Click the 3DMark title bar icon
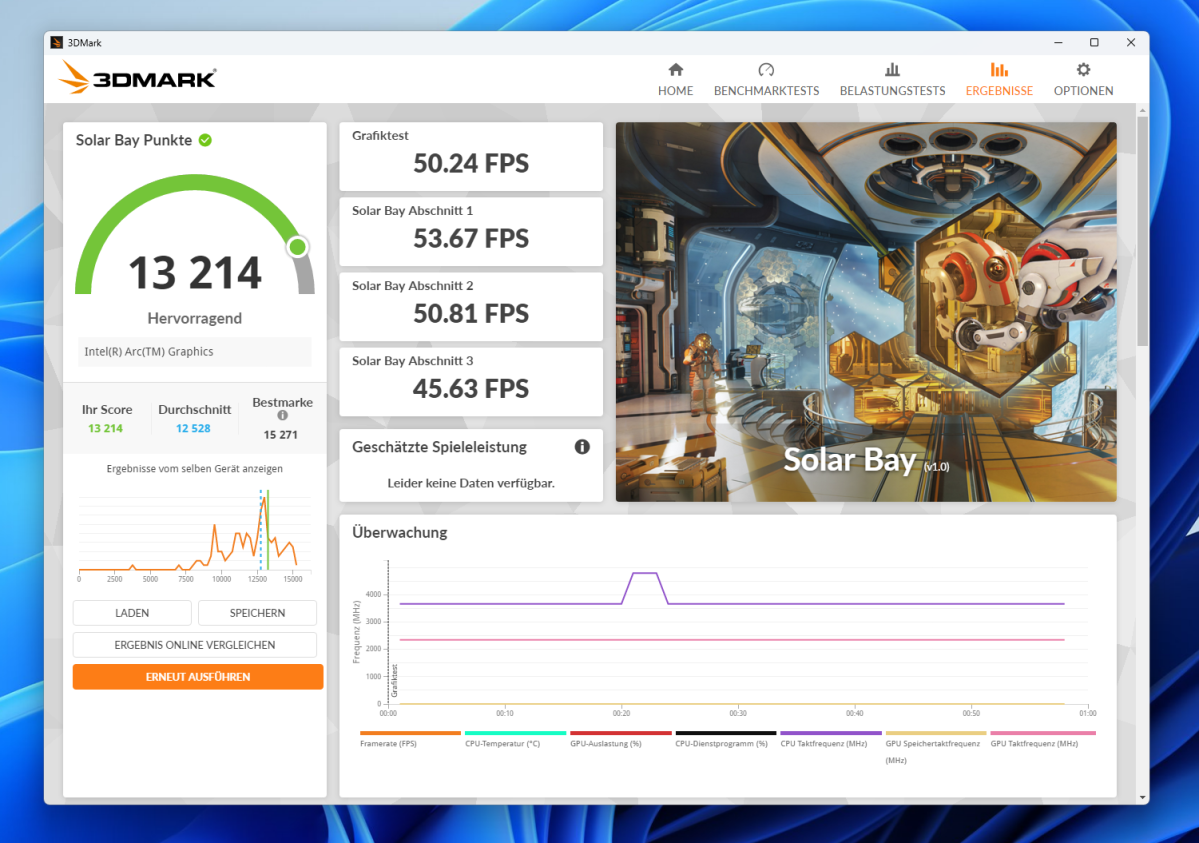The image size is (1199, 843). [x=57, y=43]
